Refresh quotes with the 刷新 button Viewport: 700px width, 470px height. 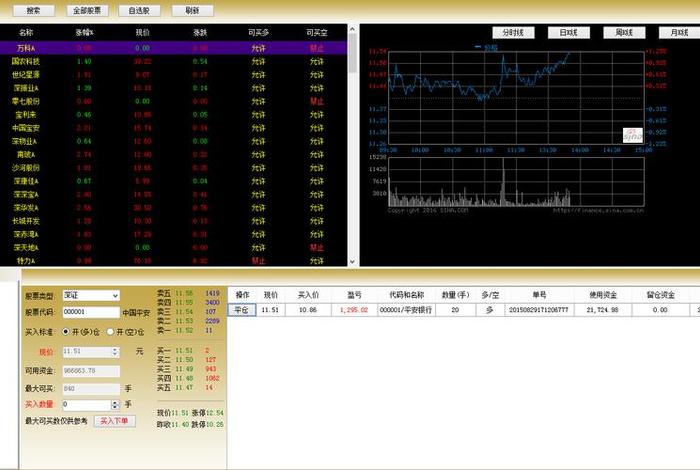click(192, 10)
